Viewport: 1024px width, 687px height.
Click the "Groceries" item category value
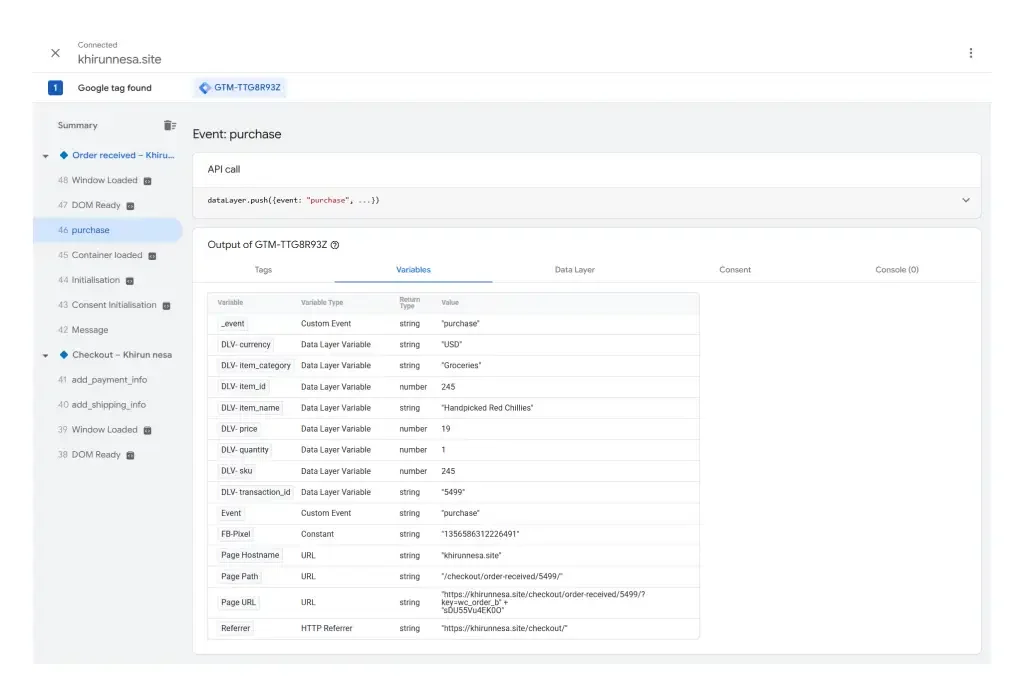pos(461,366)
